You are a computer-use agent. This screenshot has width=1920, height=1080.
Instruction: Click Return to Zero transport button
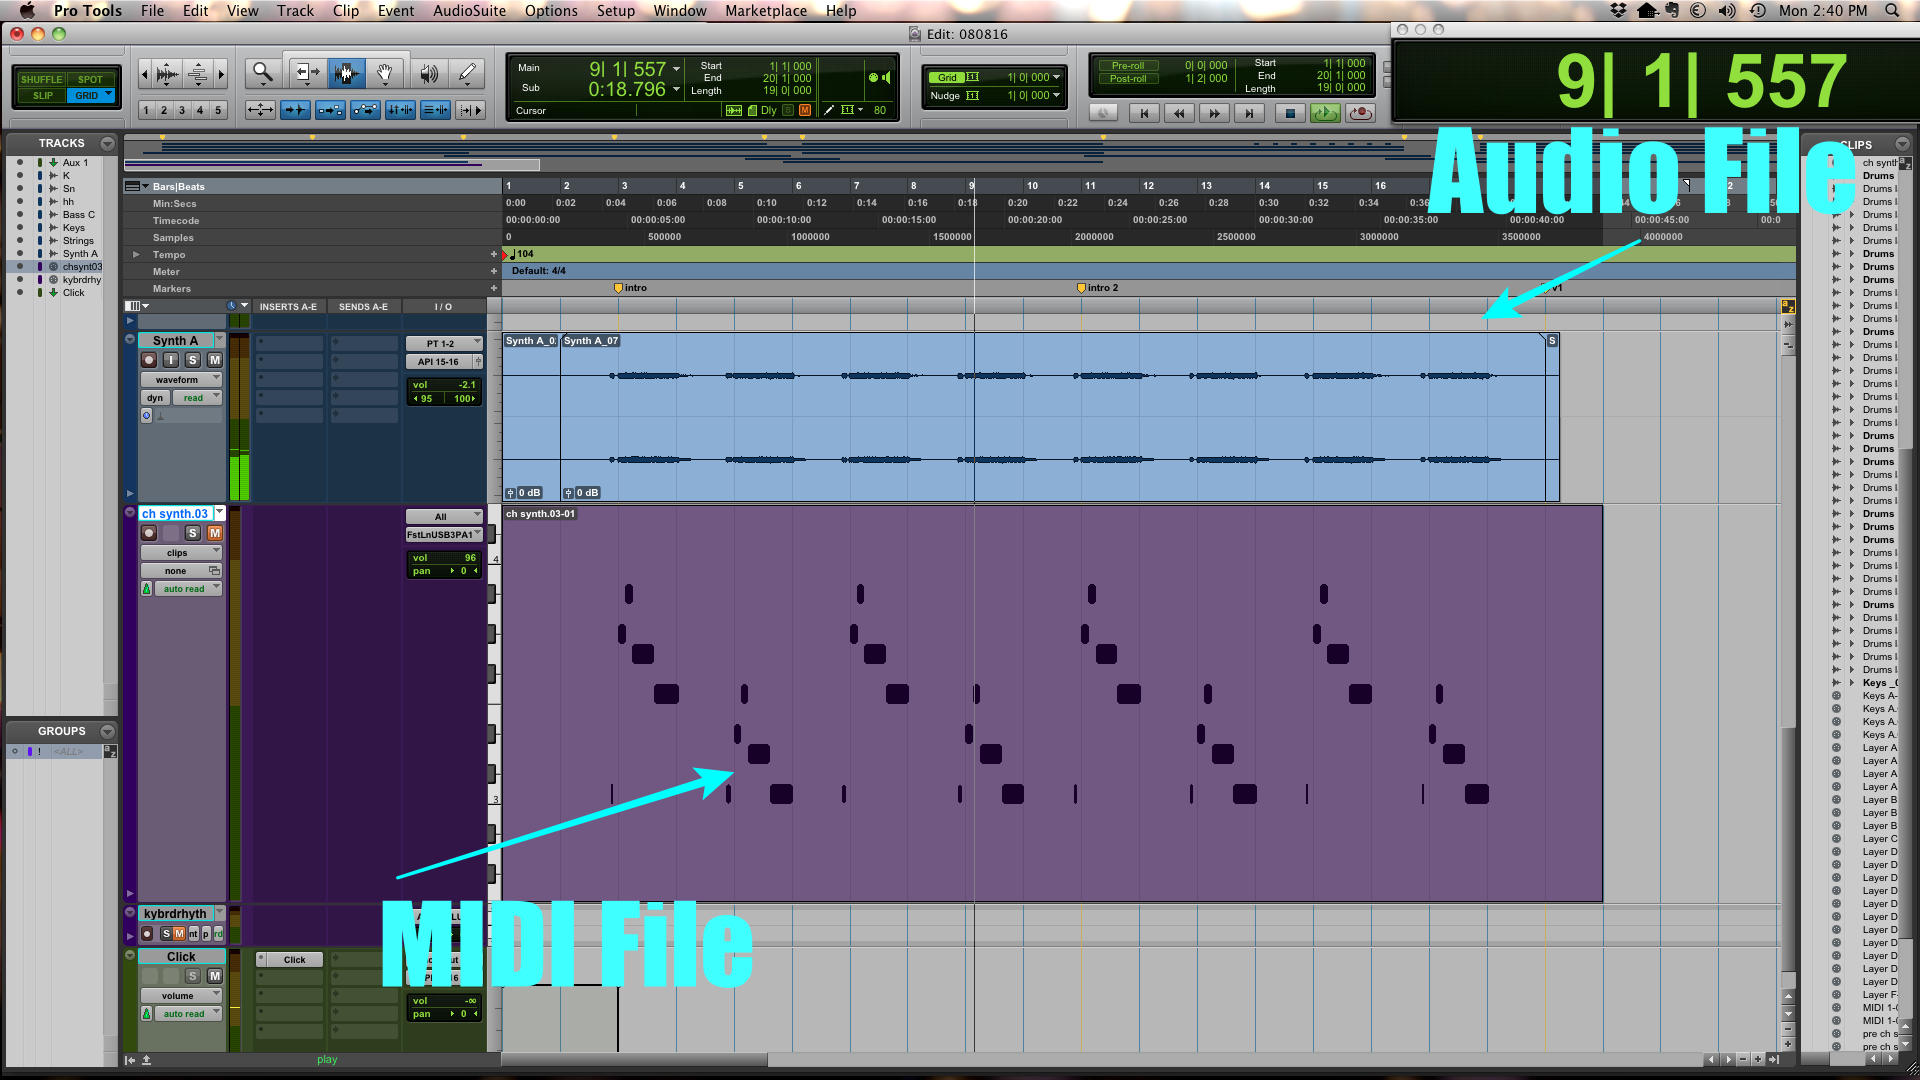point(1144,113)
